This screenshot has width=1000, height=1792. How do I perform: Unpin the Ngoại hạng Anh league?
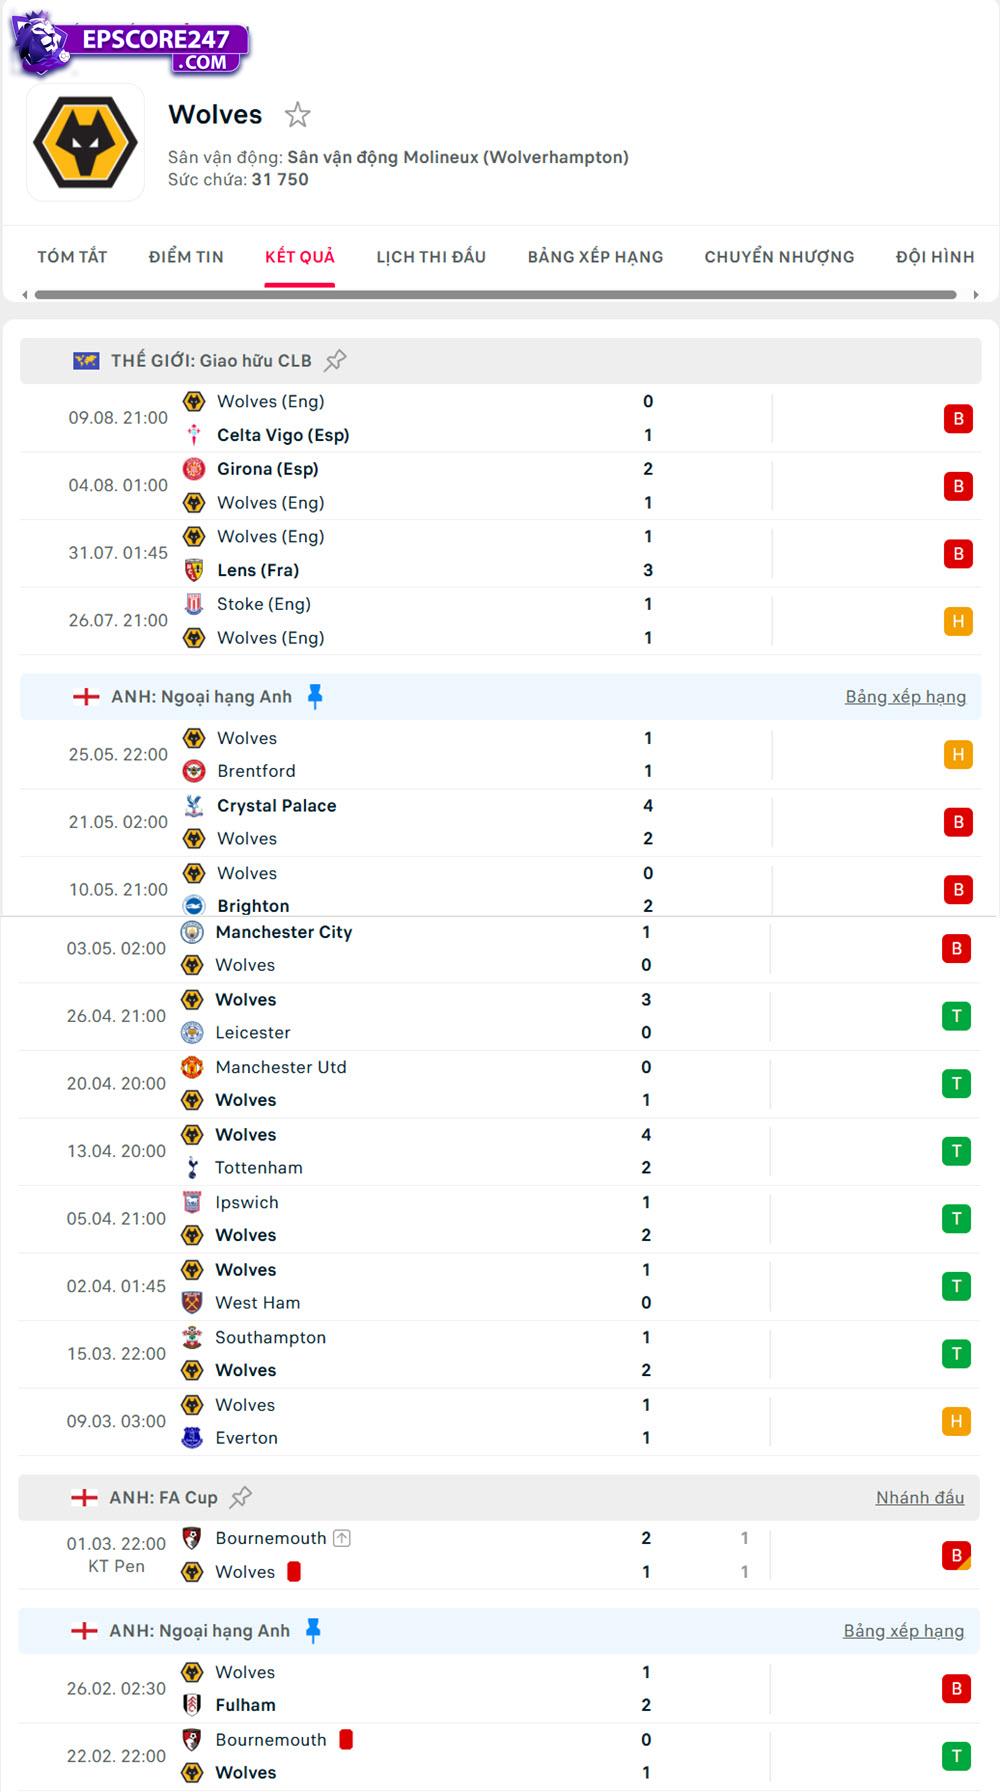(313, 697)
